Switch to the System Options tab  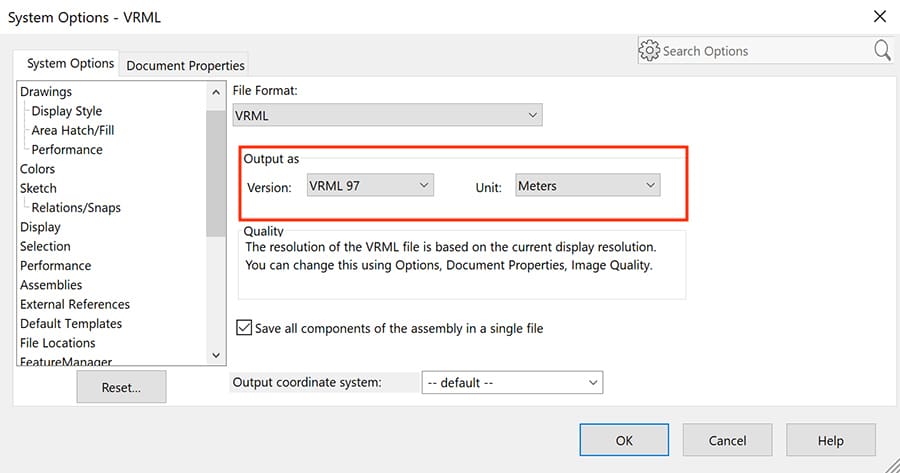pos(71,63)
